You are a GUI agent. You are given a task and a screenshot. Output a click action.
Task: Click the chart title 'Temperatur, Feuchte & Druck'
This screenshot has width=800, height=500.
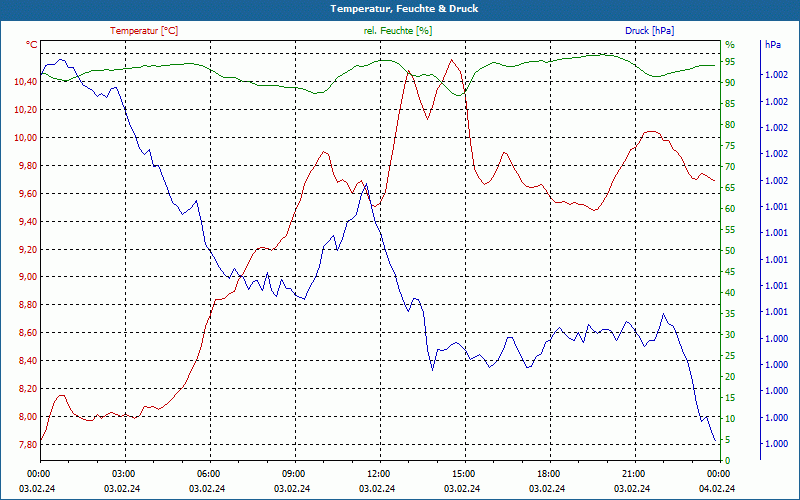pos(404,9)
